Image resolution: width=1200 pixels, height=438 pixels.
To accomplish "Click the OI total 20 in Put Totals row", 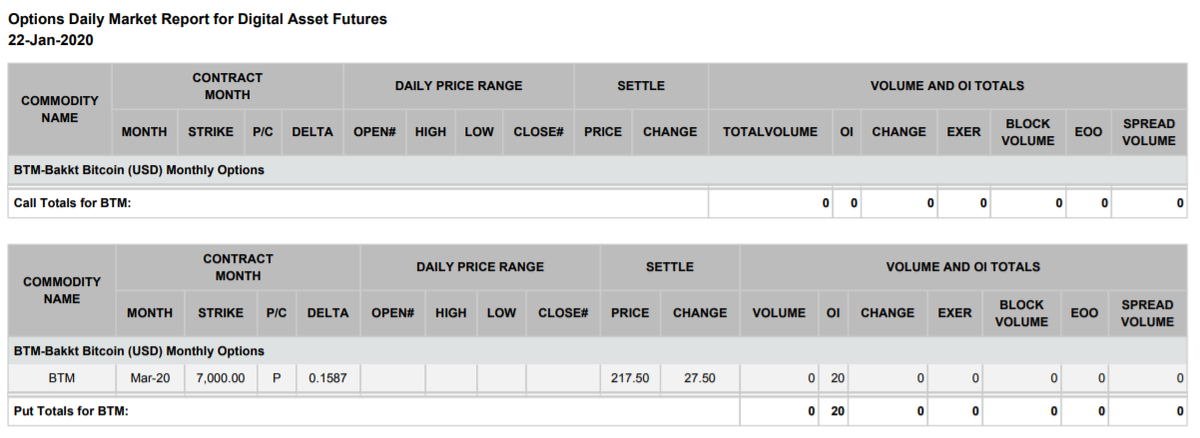I will pyautogui.click(x=834, y=411).
